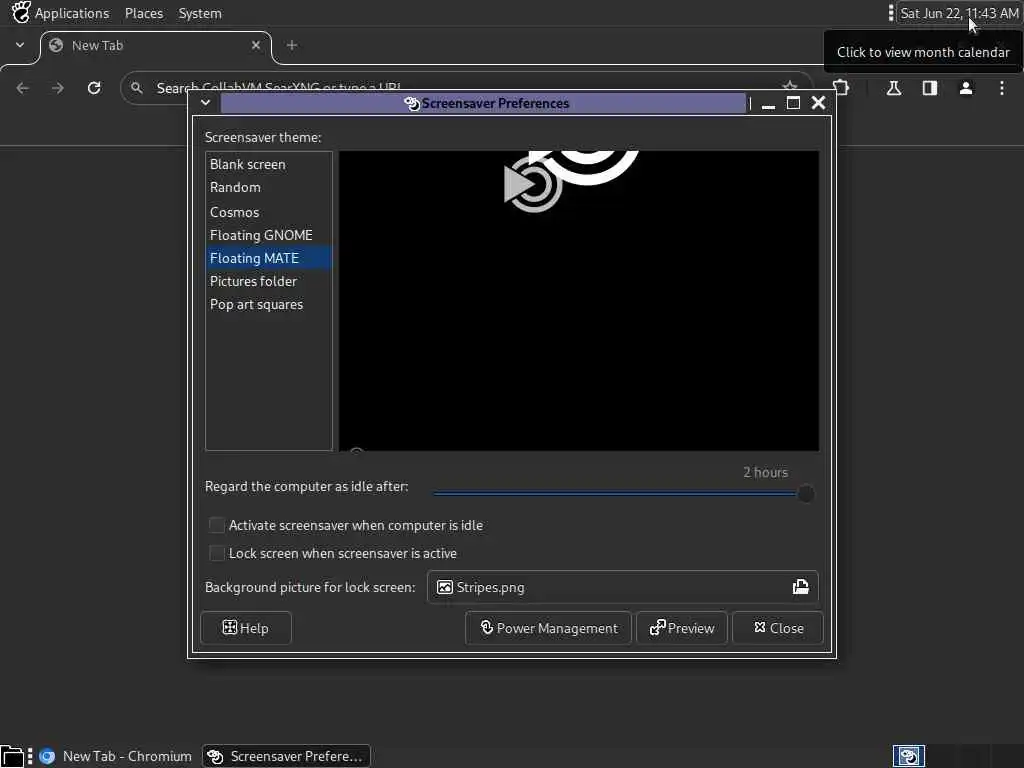The height and width of the screenshot is (768, 1024).
Task: Go forward in Chromium
Action: pos(58,88)
